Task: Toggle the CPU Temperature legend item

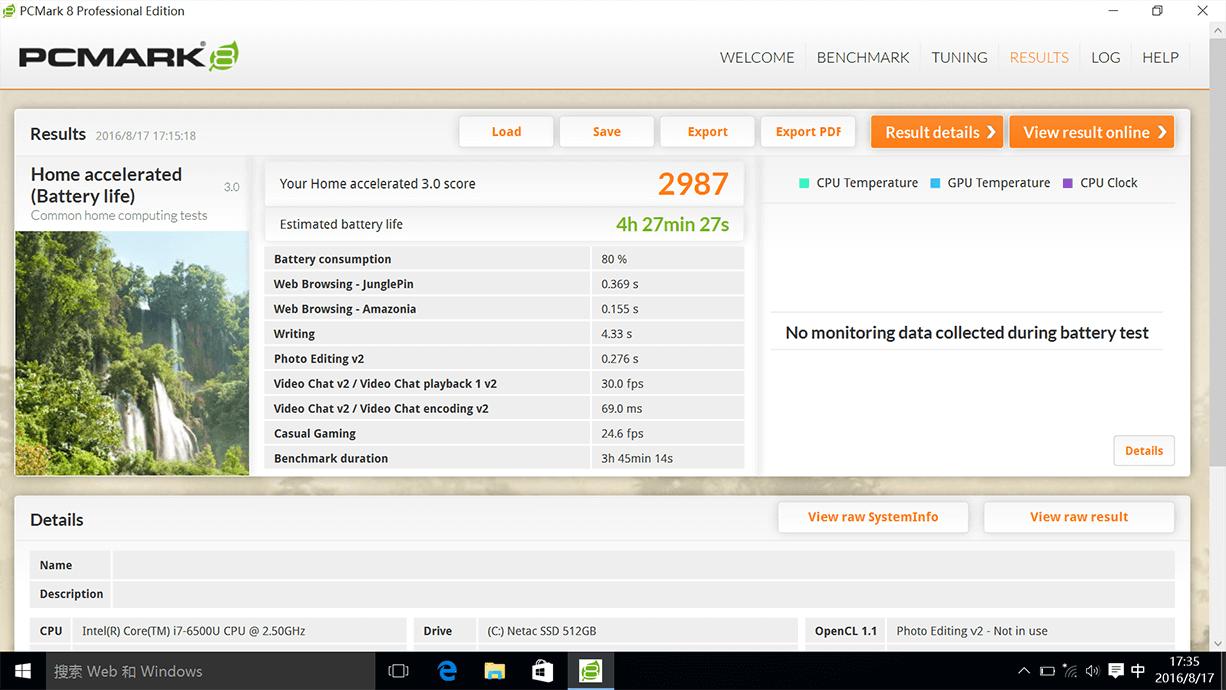Action: point(858,183)
